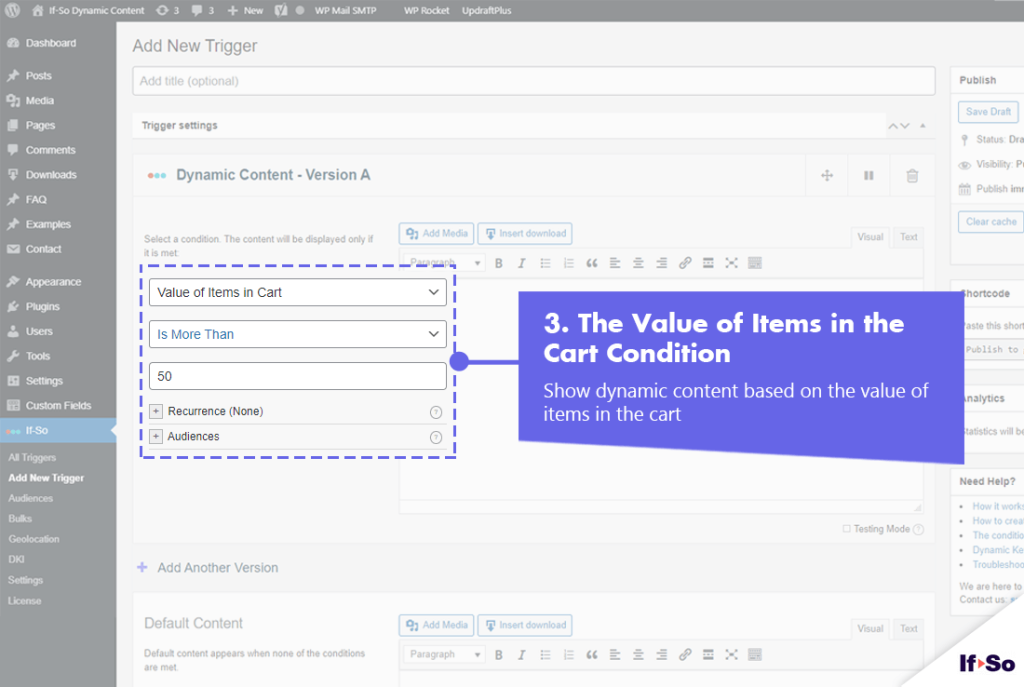Enable the Testing Mode checkbox

[x=846, y=529]
